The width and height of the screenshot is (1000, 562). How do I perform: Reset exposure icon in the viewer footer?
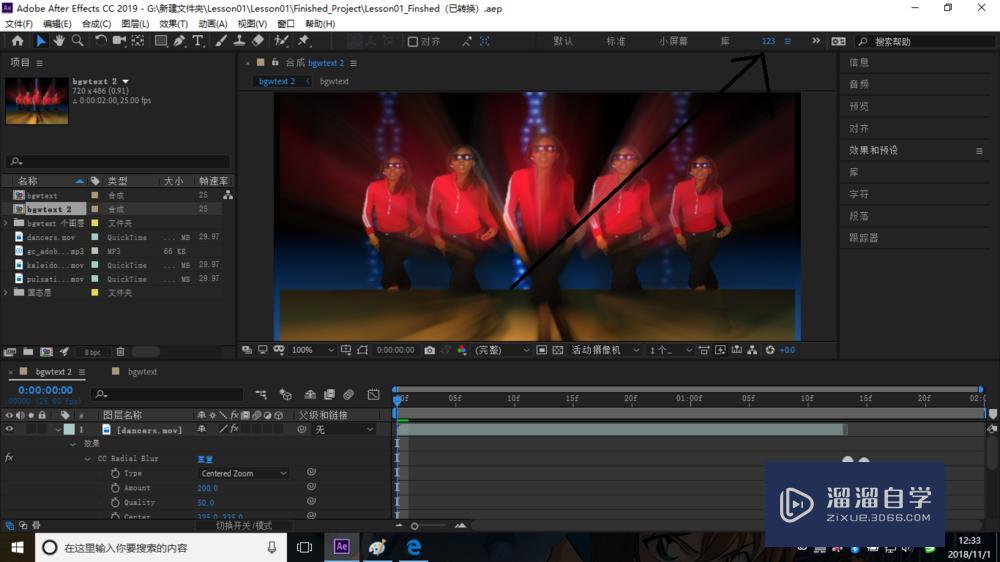point(770,350)
